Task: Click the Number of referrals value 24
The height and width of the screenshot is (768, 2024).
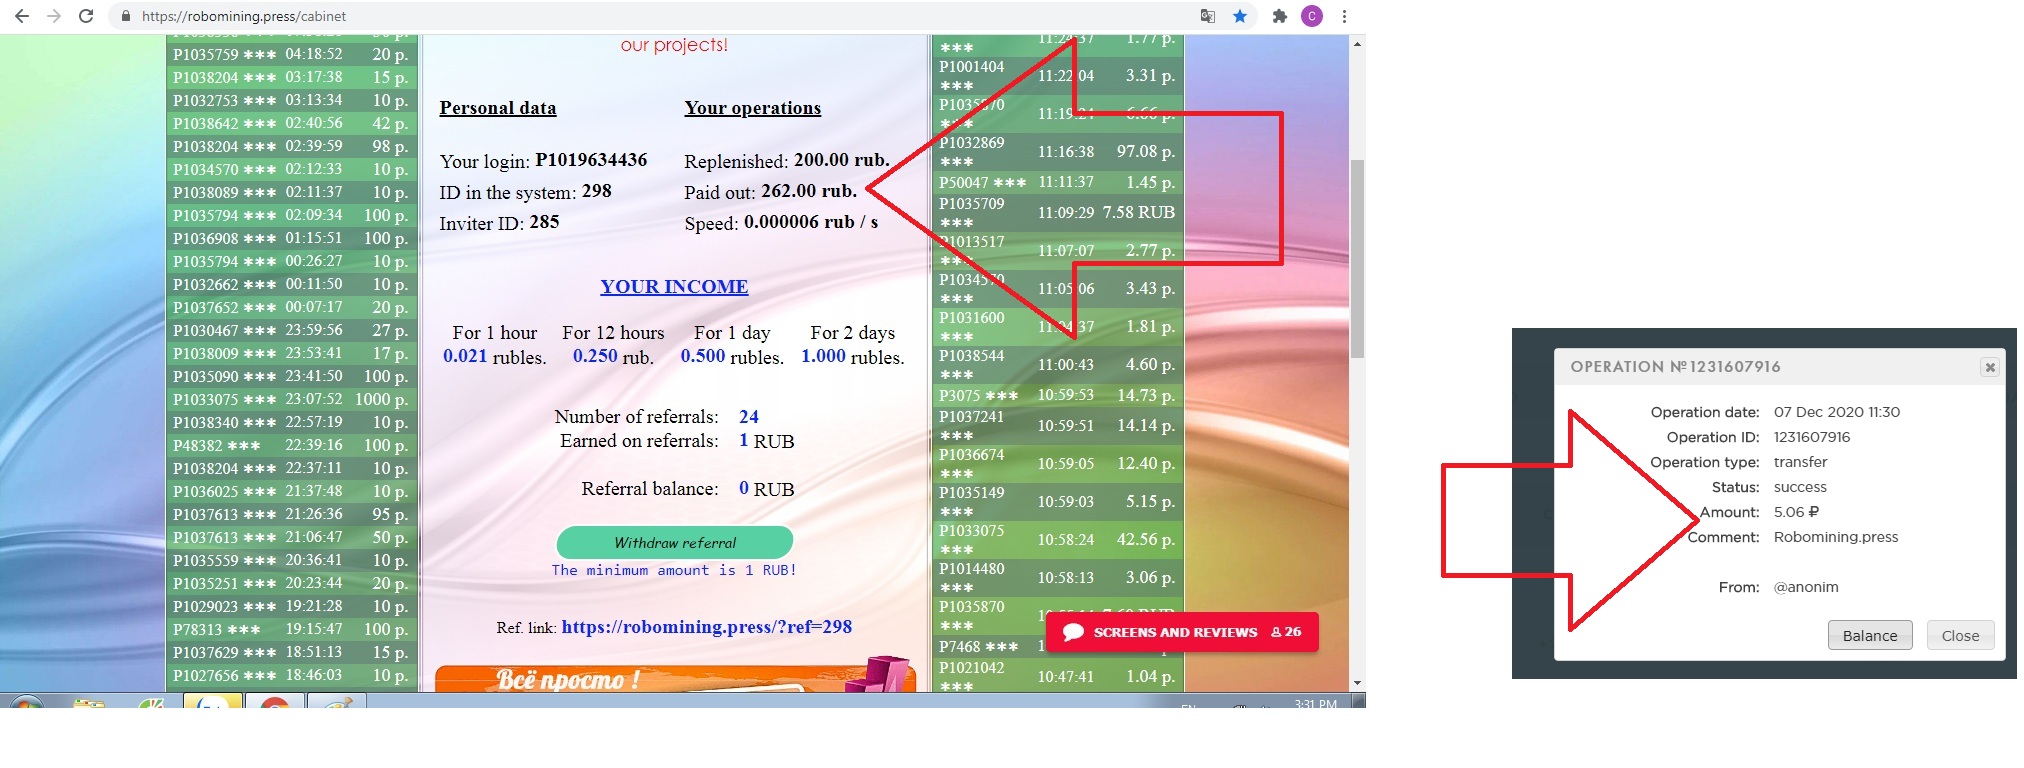Action: pos(749,417)
